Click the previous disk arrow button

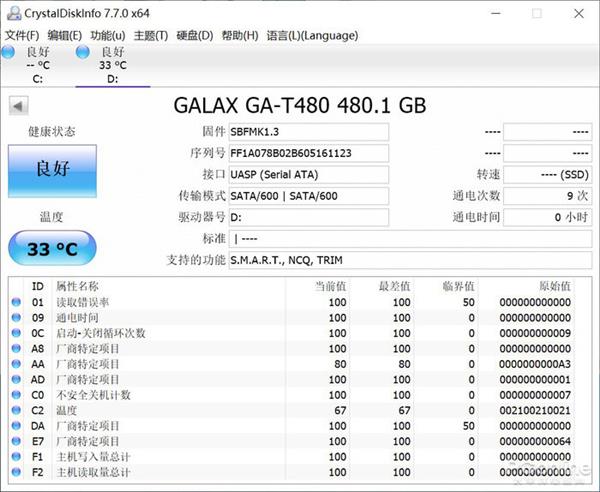[18, 106]
